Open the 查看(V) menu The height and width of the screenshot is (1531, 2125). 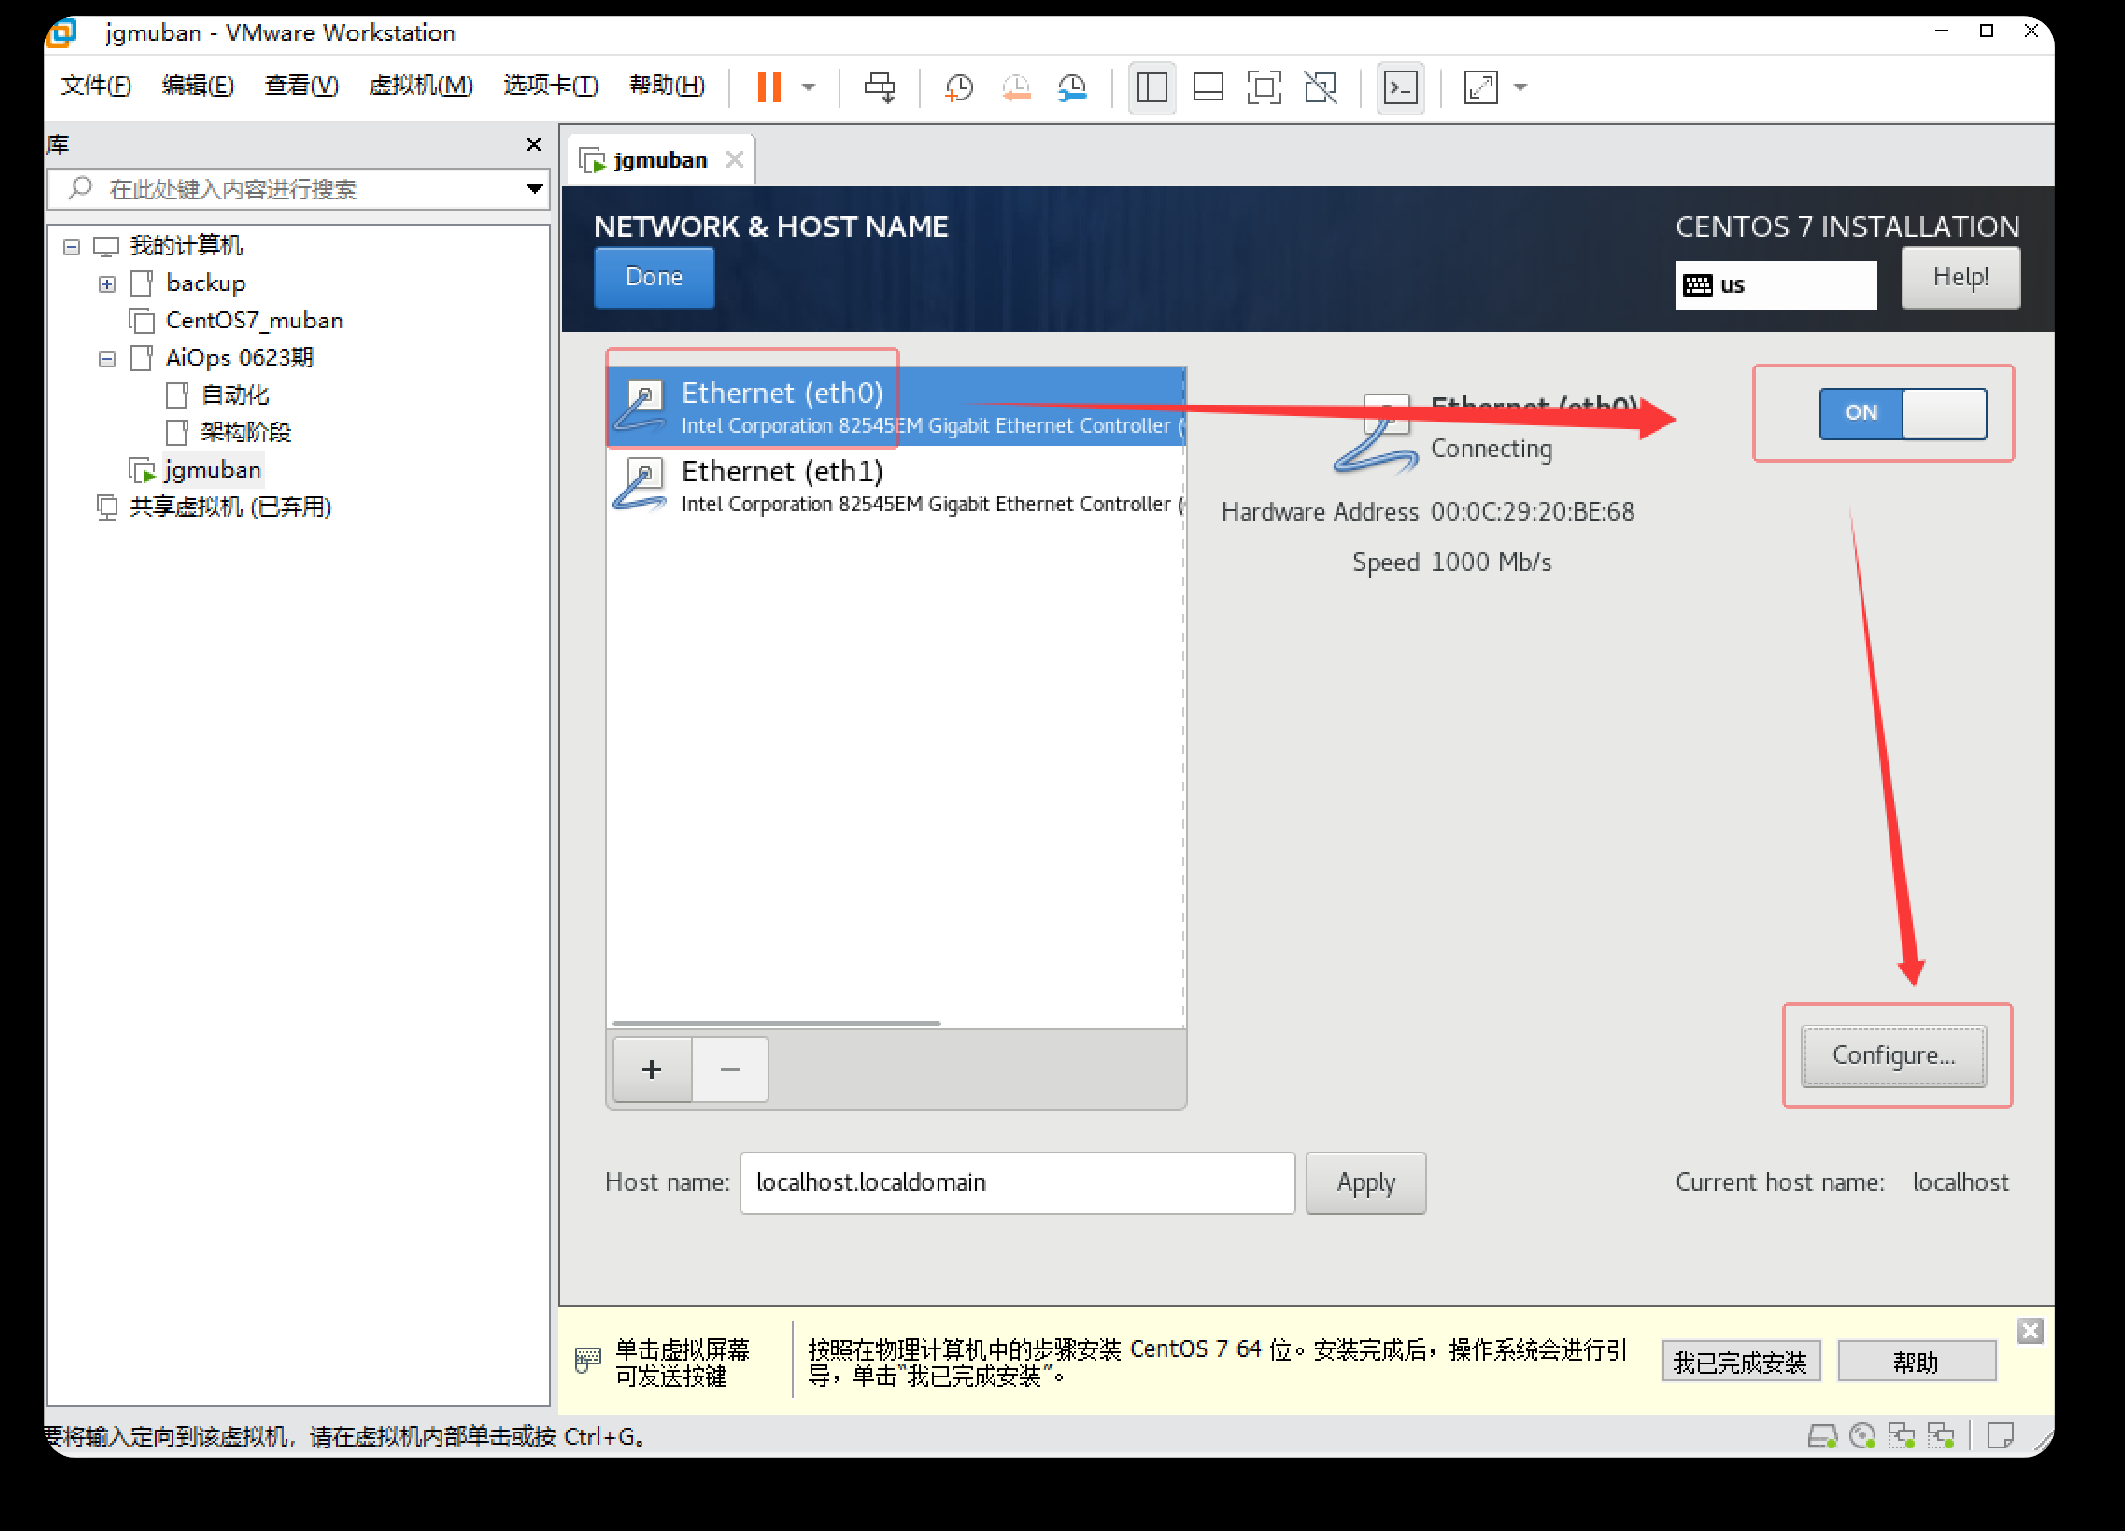tap(301, 86)
